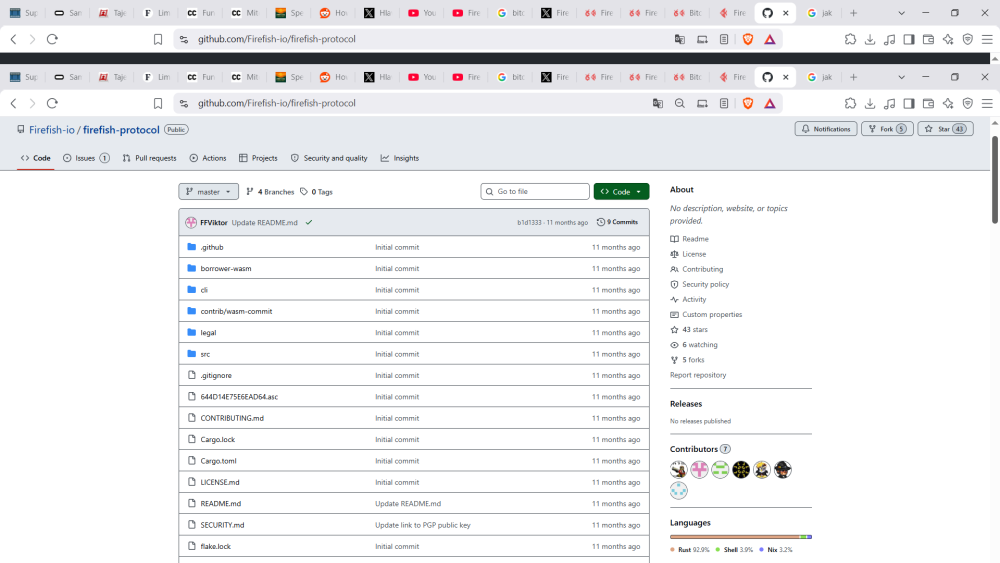Click the Notifications button
Image resolution: width=1000 pixels, height=563 pixels.
point(826,129)
